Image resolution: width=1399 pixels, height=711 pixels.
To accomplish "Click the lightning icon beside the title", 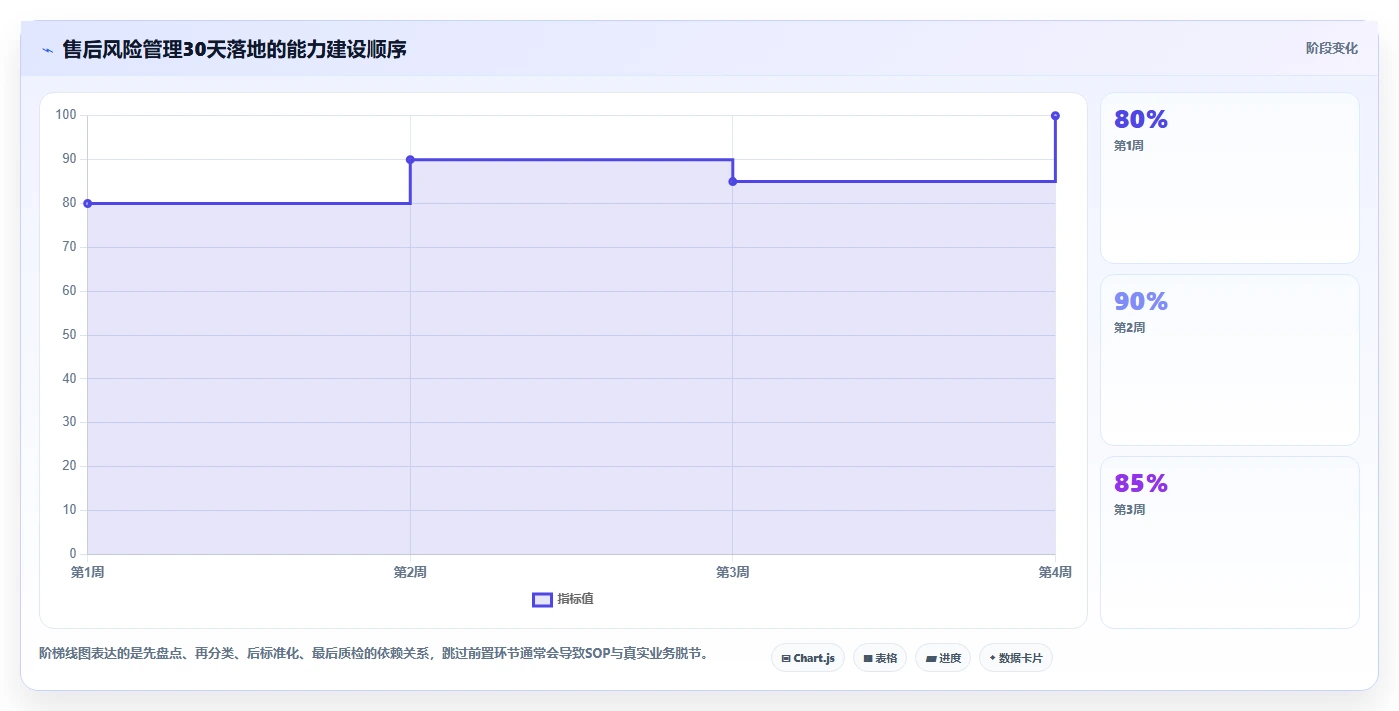I will [47, 49].
